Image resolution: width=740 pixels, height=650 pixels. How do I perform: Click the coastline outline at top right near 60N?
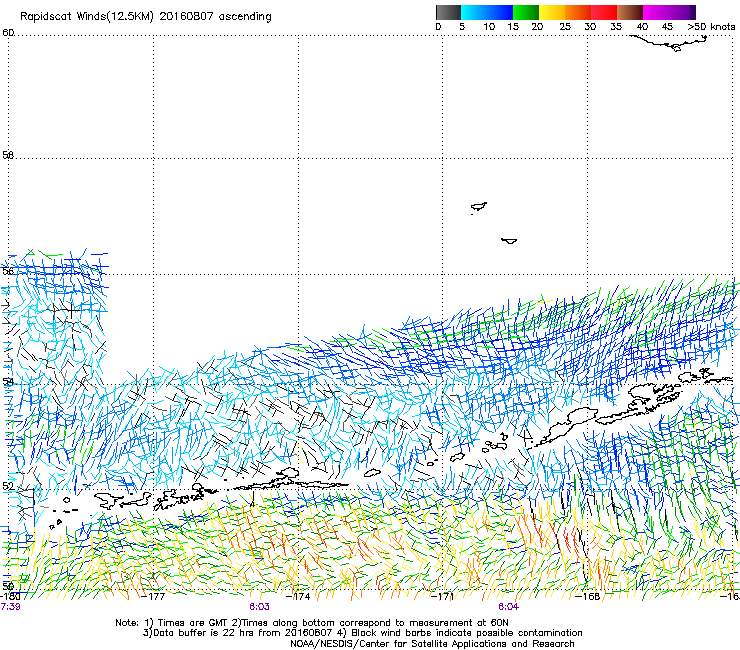click(670, 43)
